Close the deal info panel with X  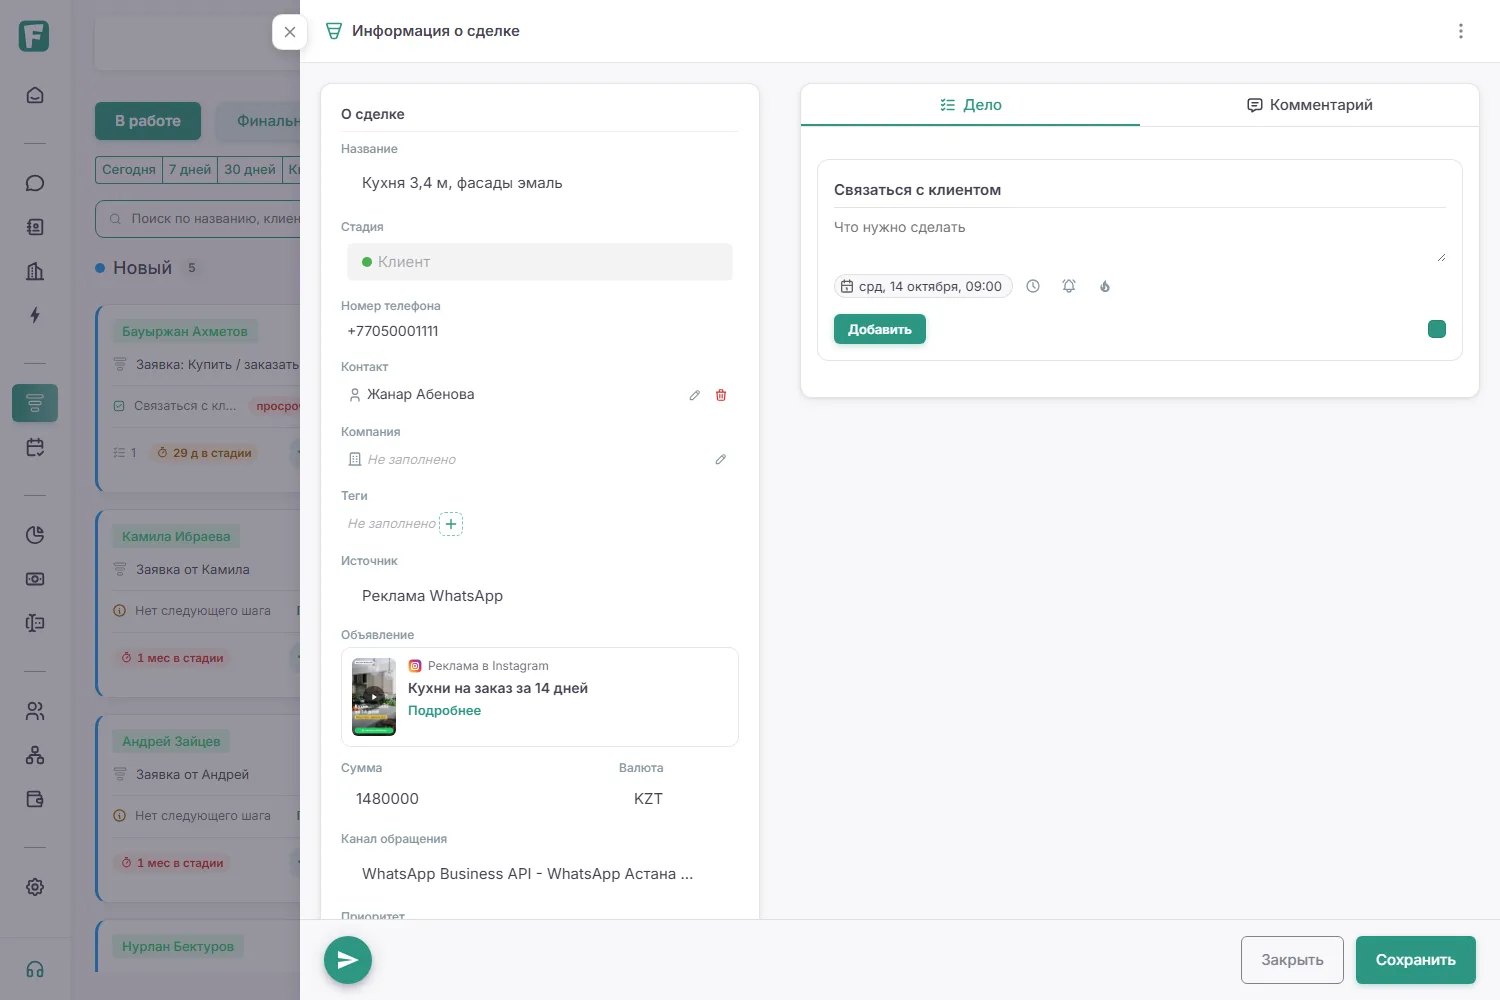point(290,32)
